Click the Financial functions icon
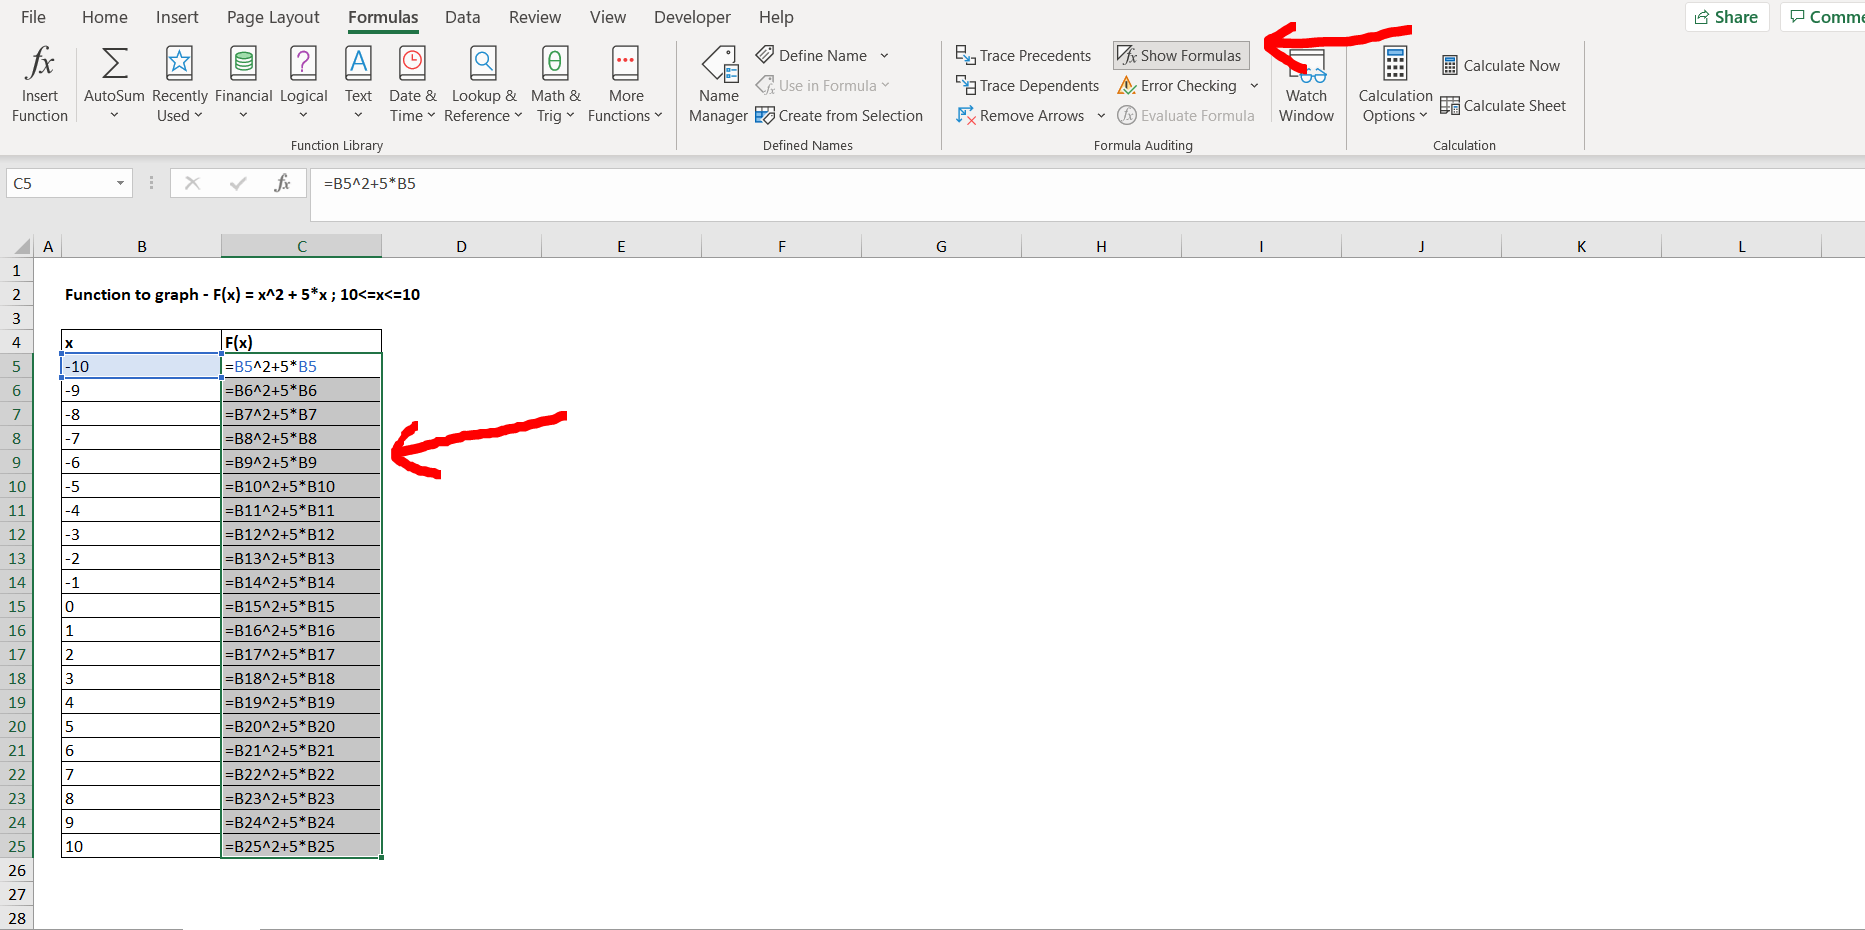The width and height of the screenshot is (1865, 930). pos(243,82)
